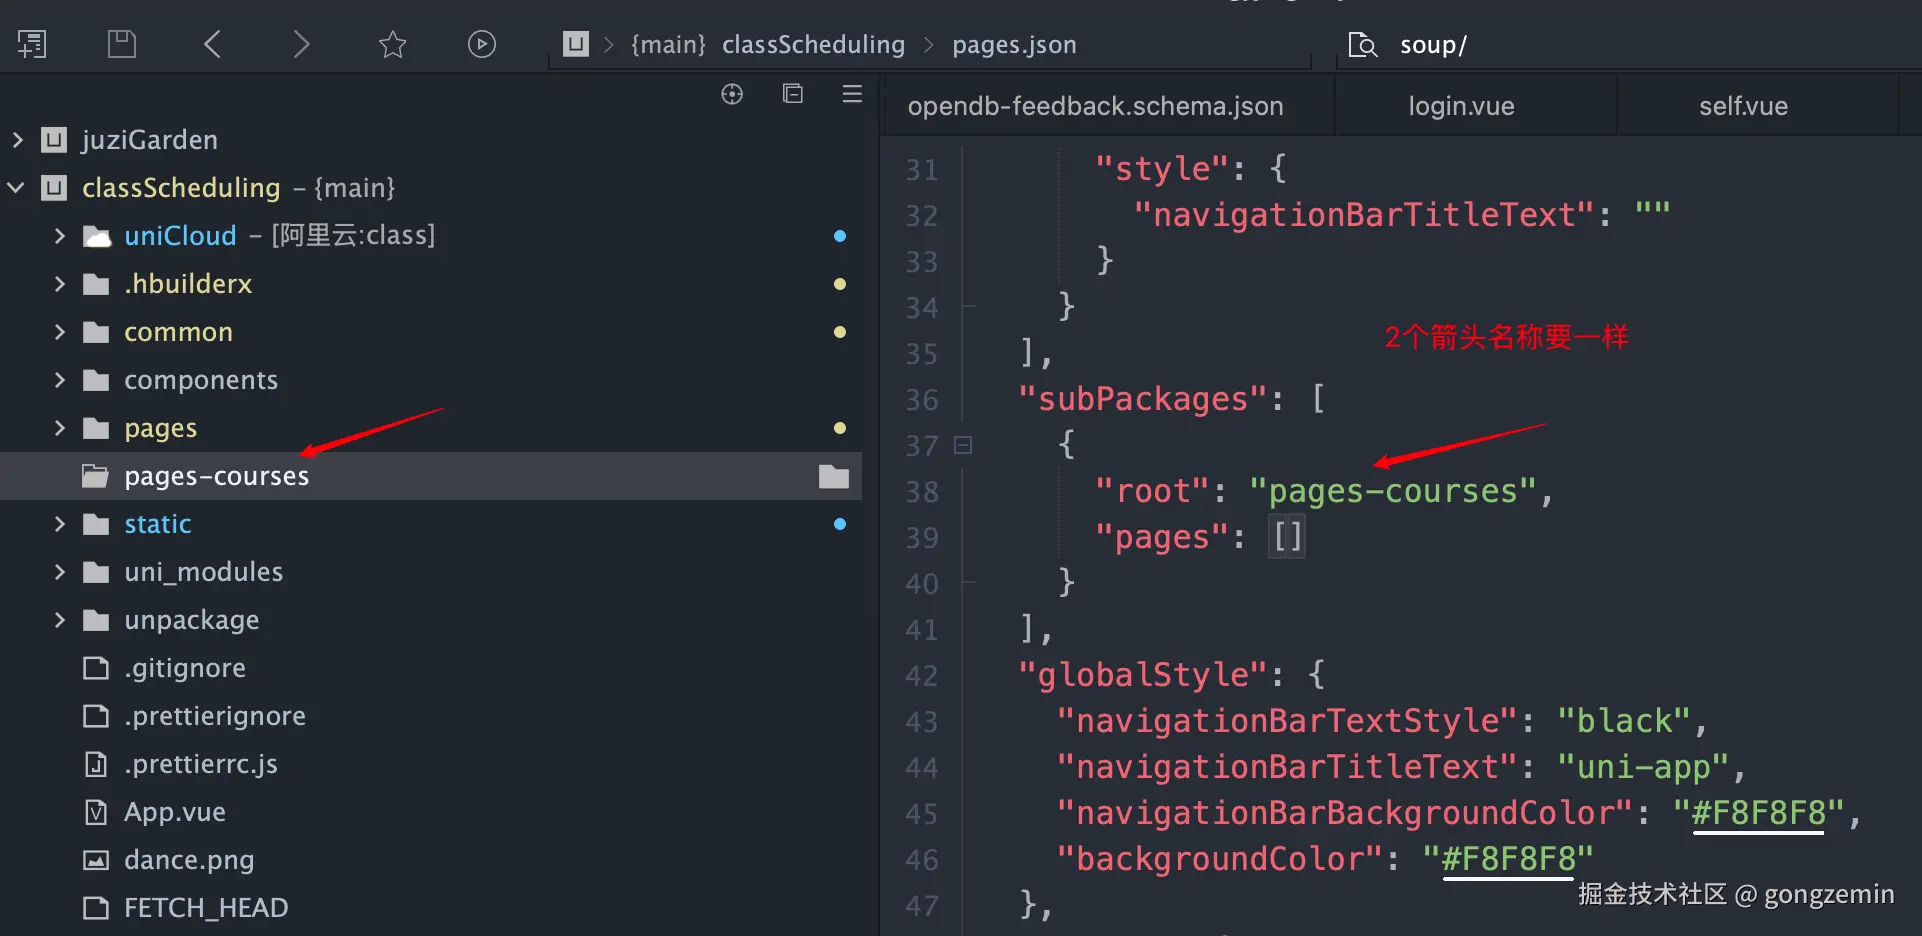Click the uniCloud cloud folder icon

coord(97,237)
